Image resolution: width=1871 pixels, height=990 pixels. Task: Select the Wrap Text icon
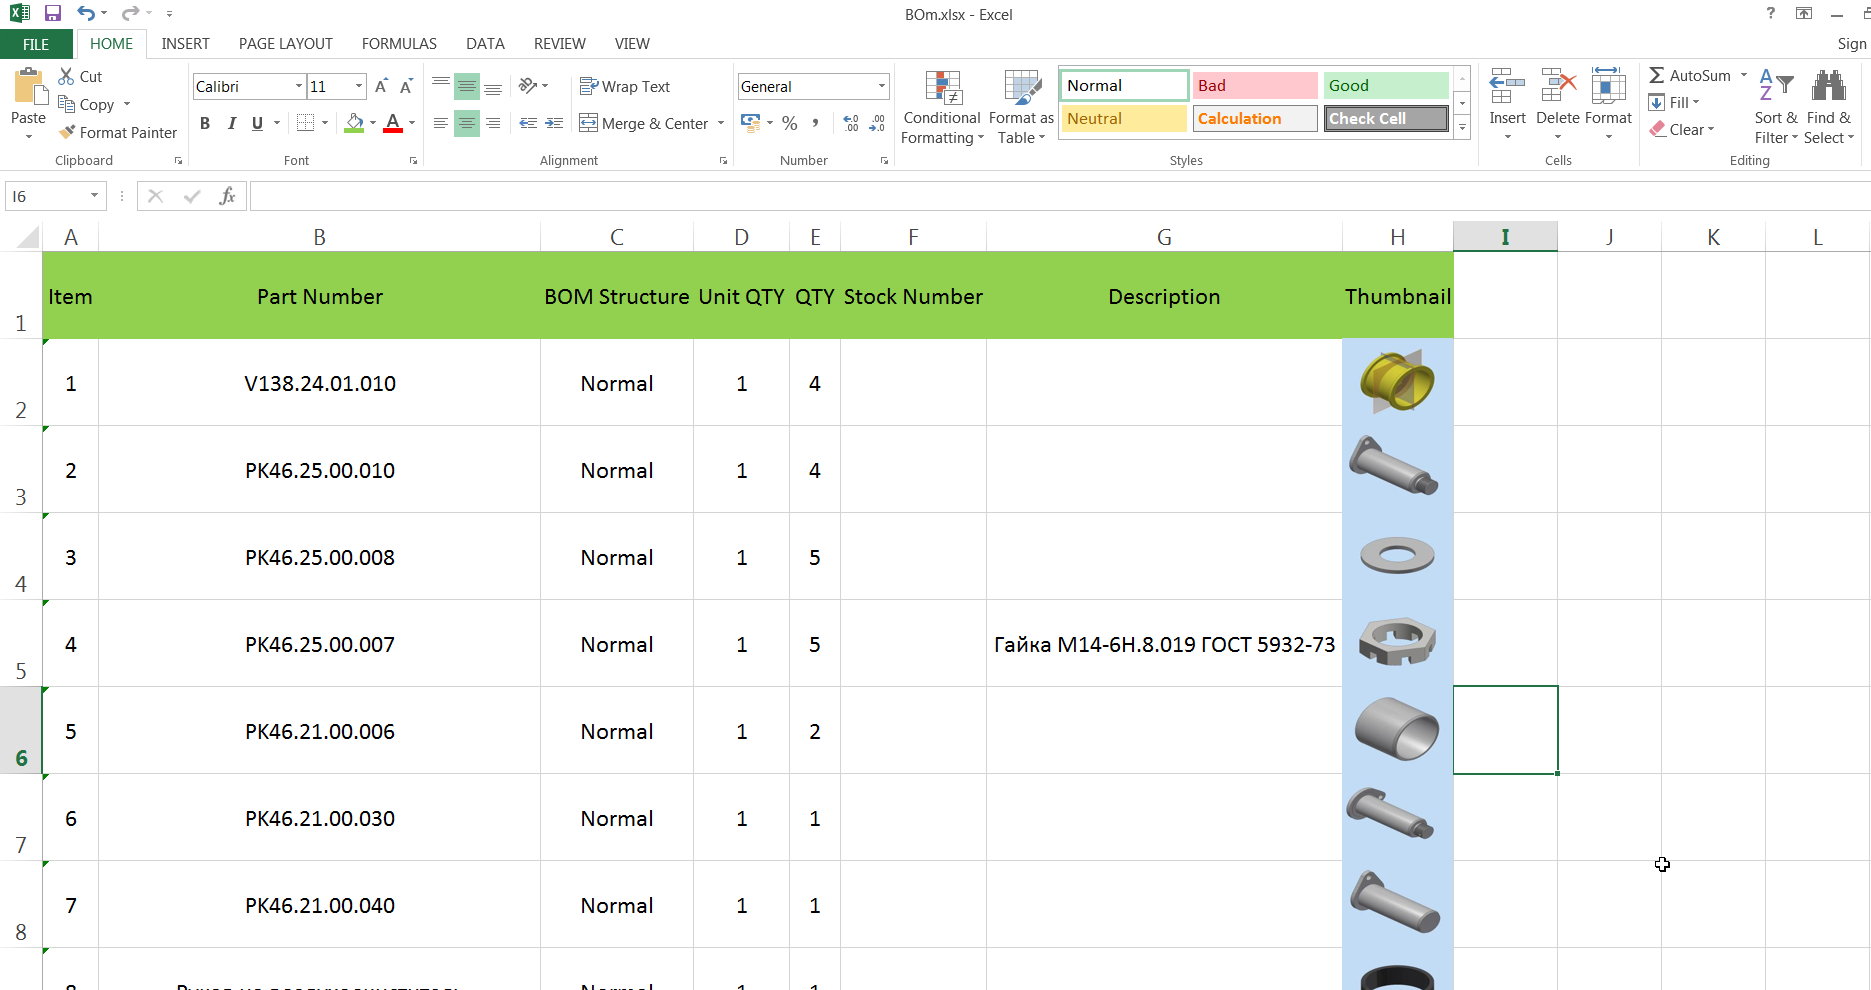625,86
